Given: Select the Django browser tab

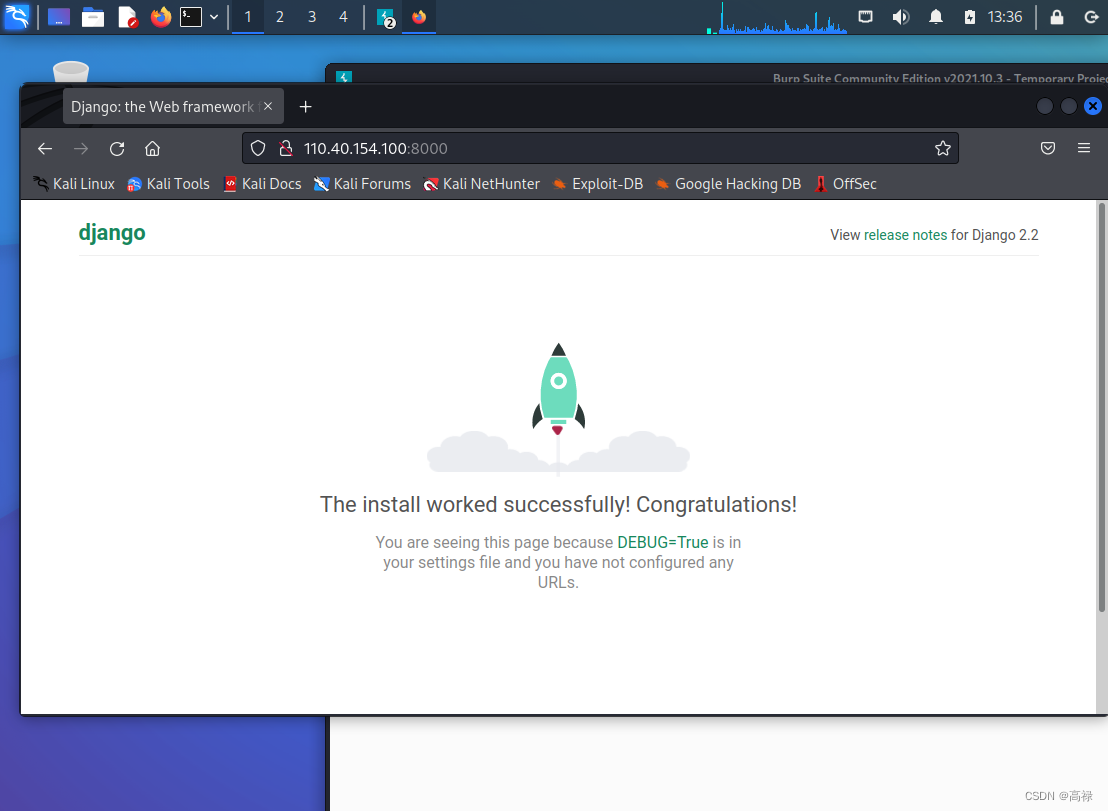Looking at the screenshot, I should 173,107.
